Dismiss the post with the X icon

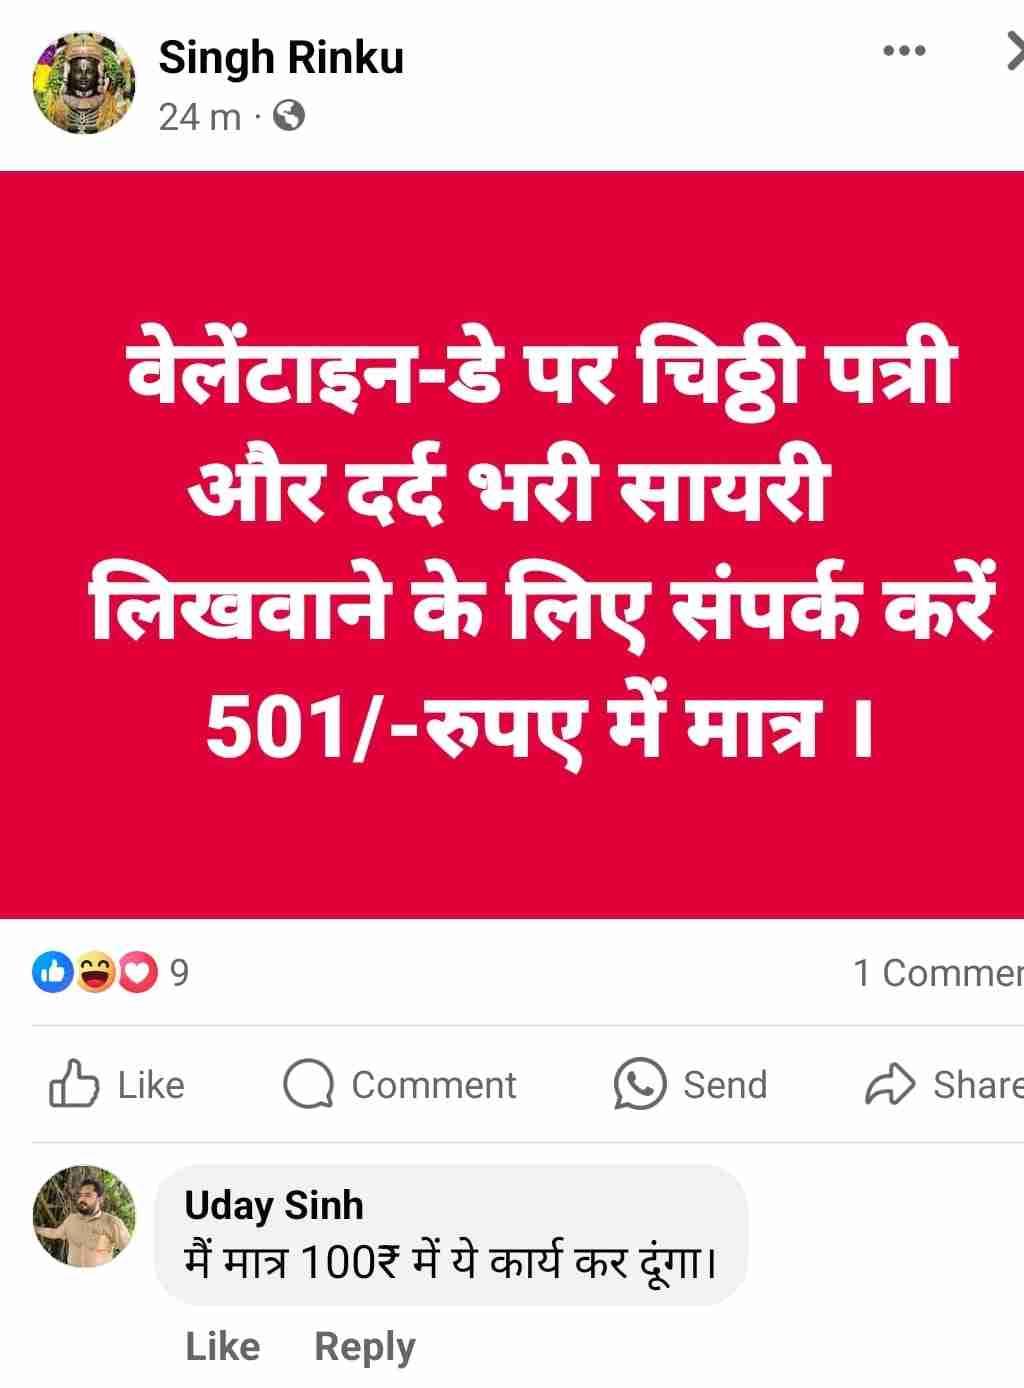(x=1014, y=51)
